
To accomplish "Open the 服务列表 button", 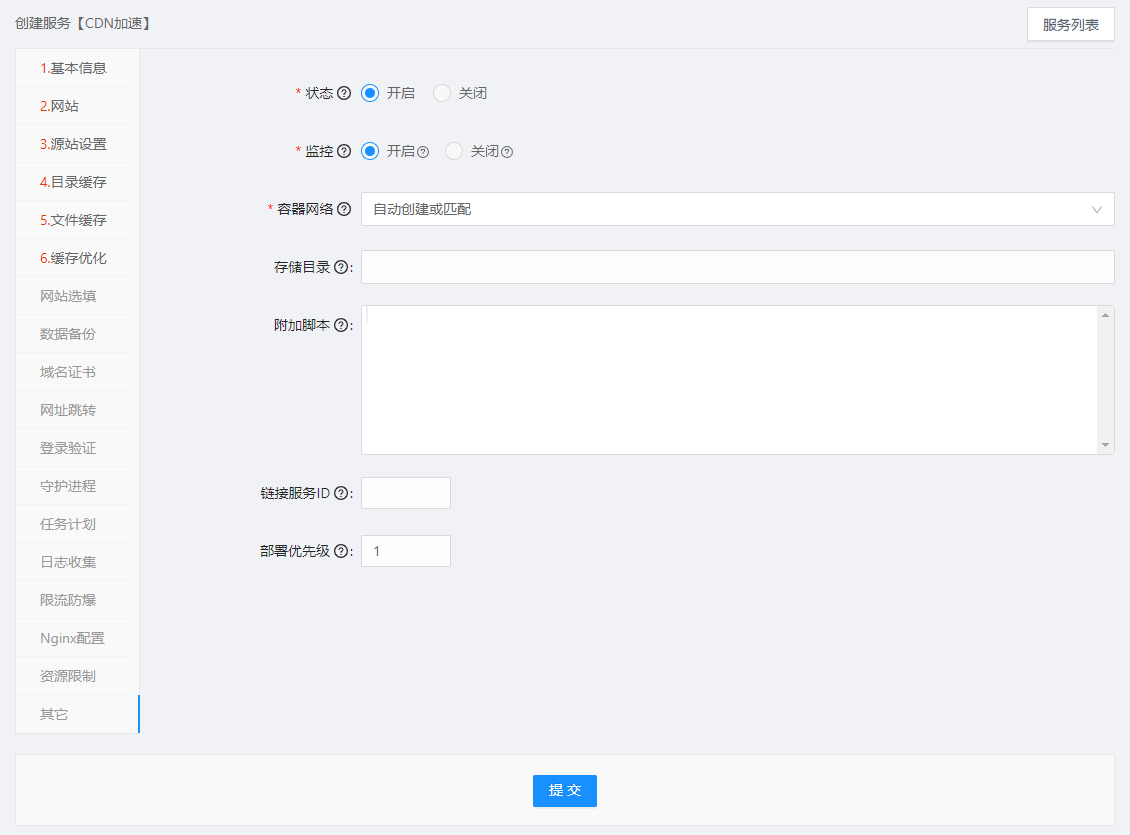I will pos(1070,25).
